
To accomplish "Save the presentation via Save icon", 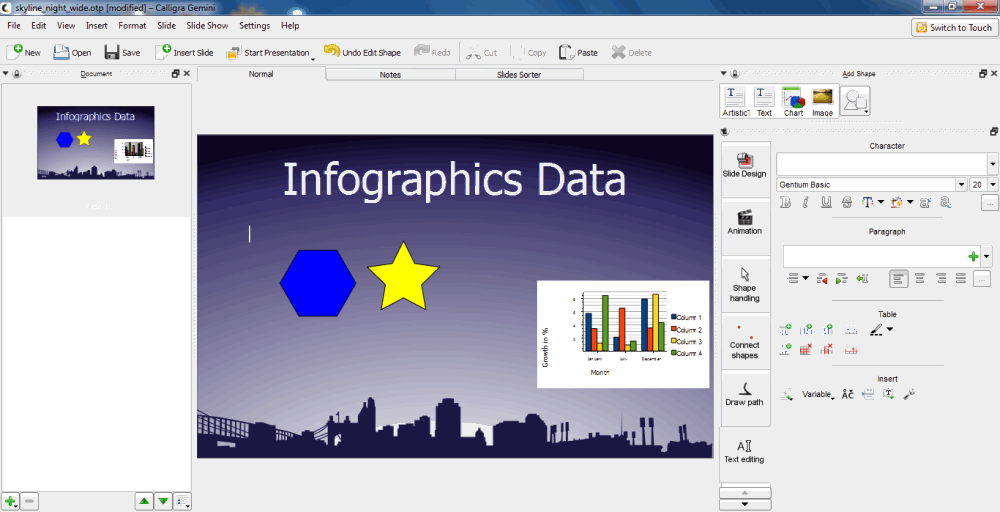I will point(122,52).
